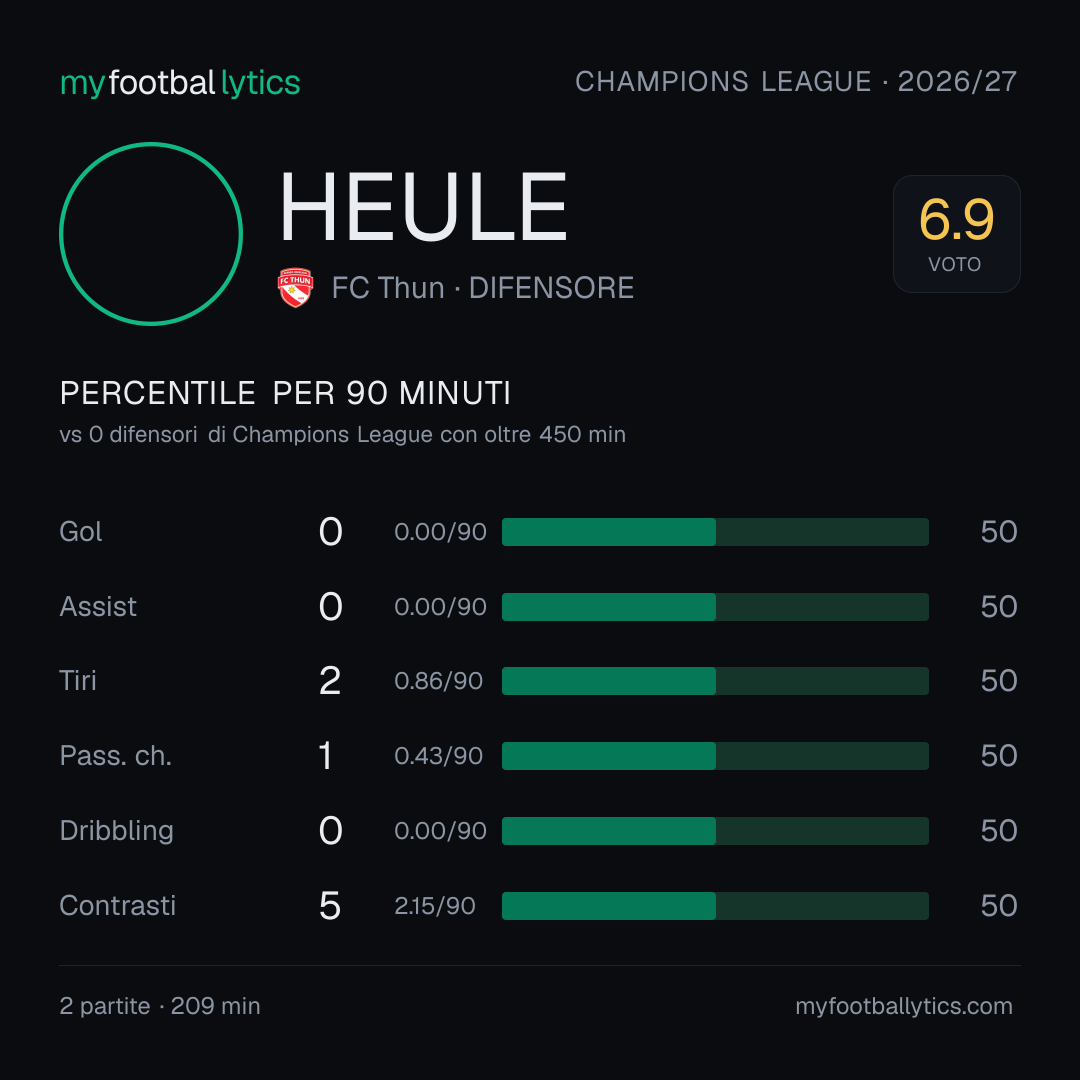Select the Assist percentile bar
The image size is (1080, 1080).
pos(715,607)
